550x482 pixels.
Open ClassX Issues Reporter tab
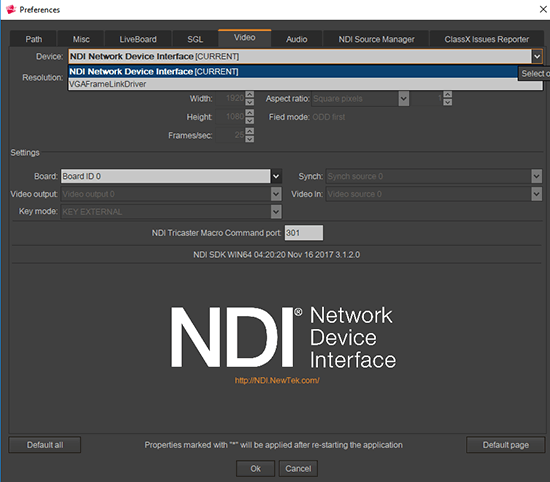click(x=487, y=39)
